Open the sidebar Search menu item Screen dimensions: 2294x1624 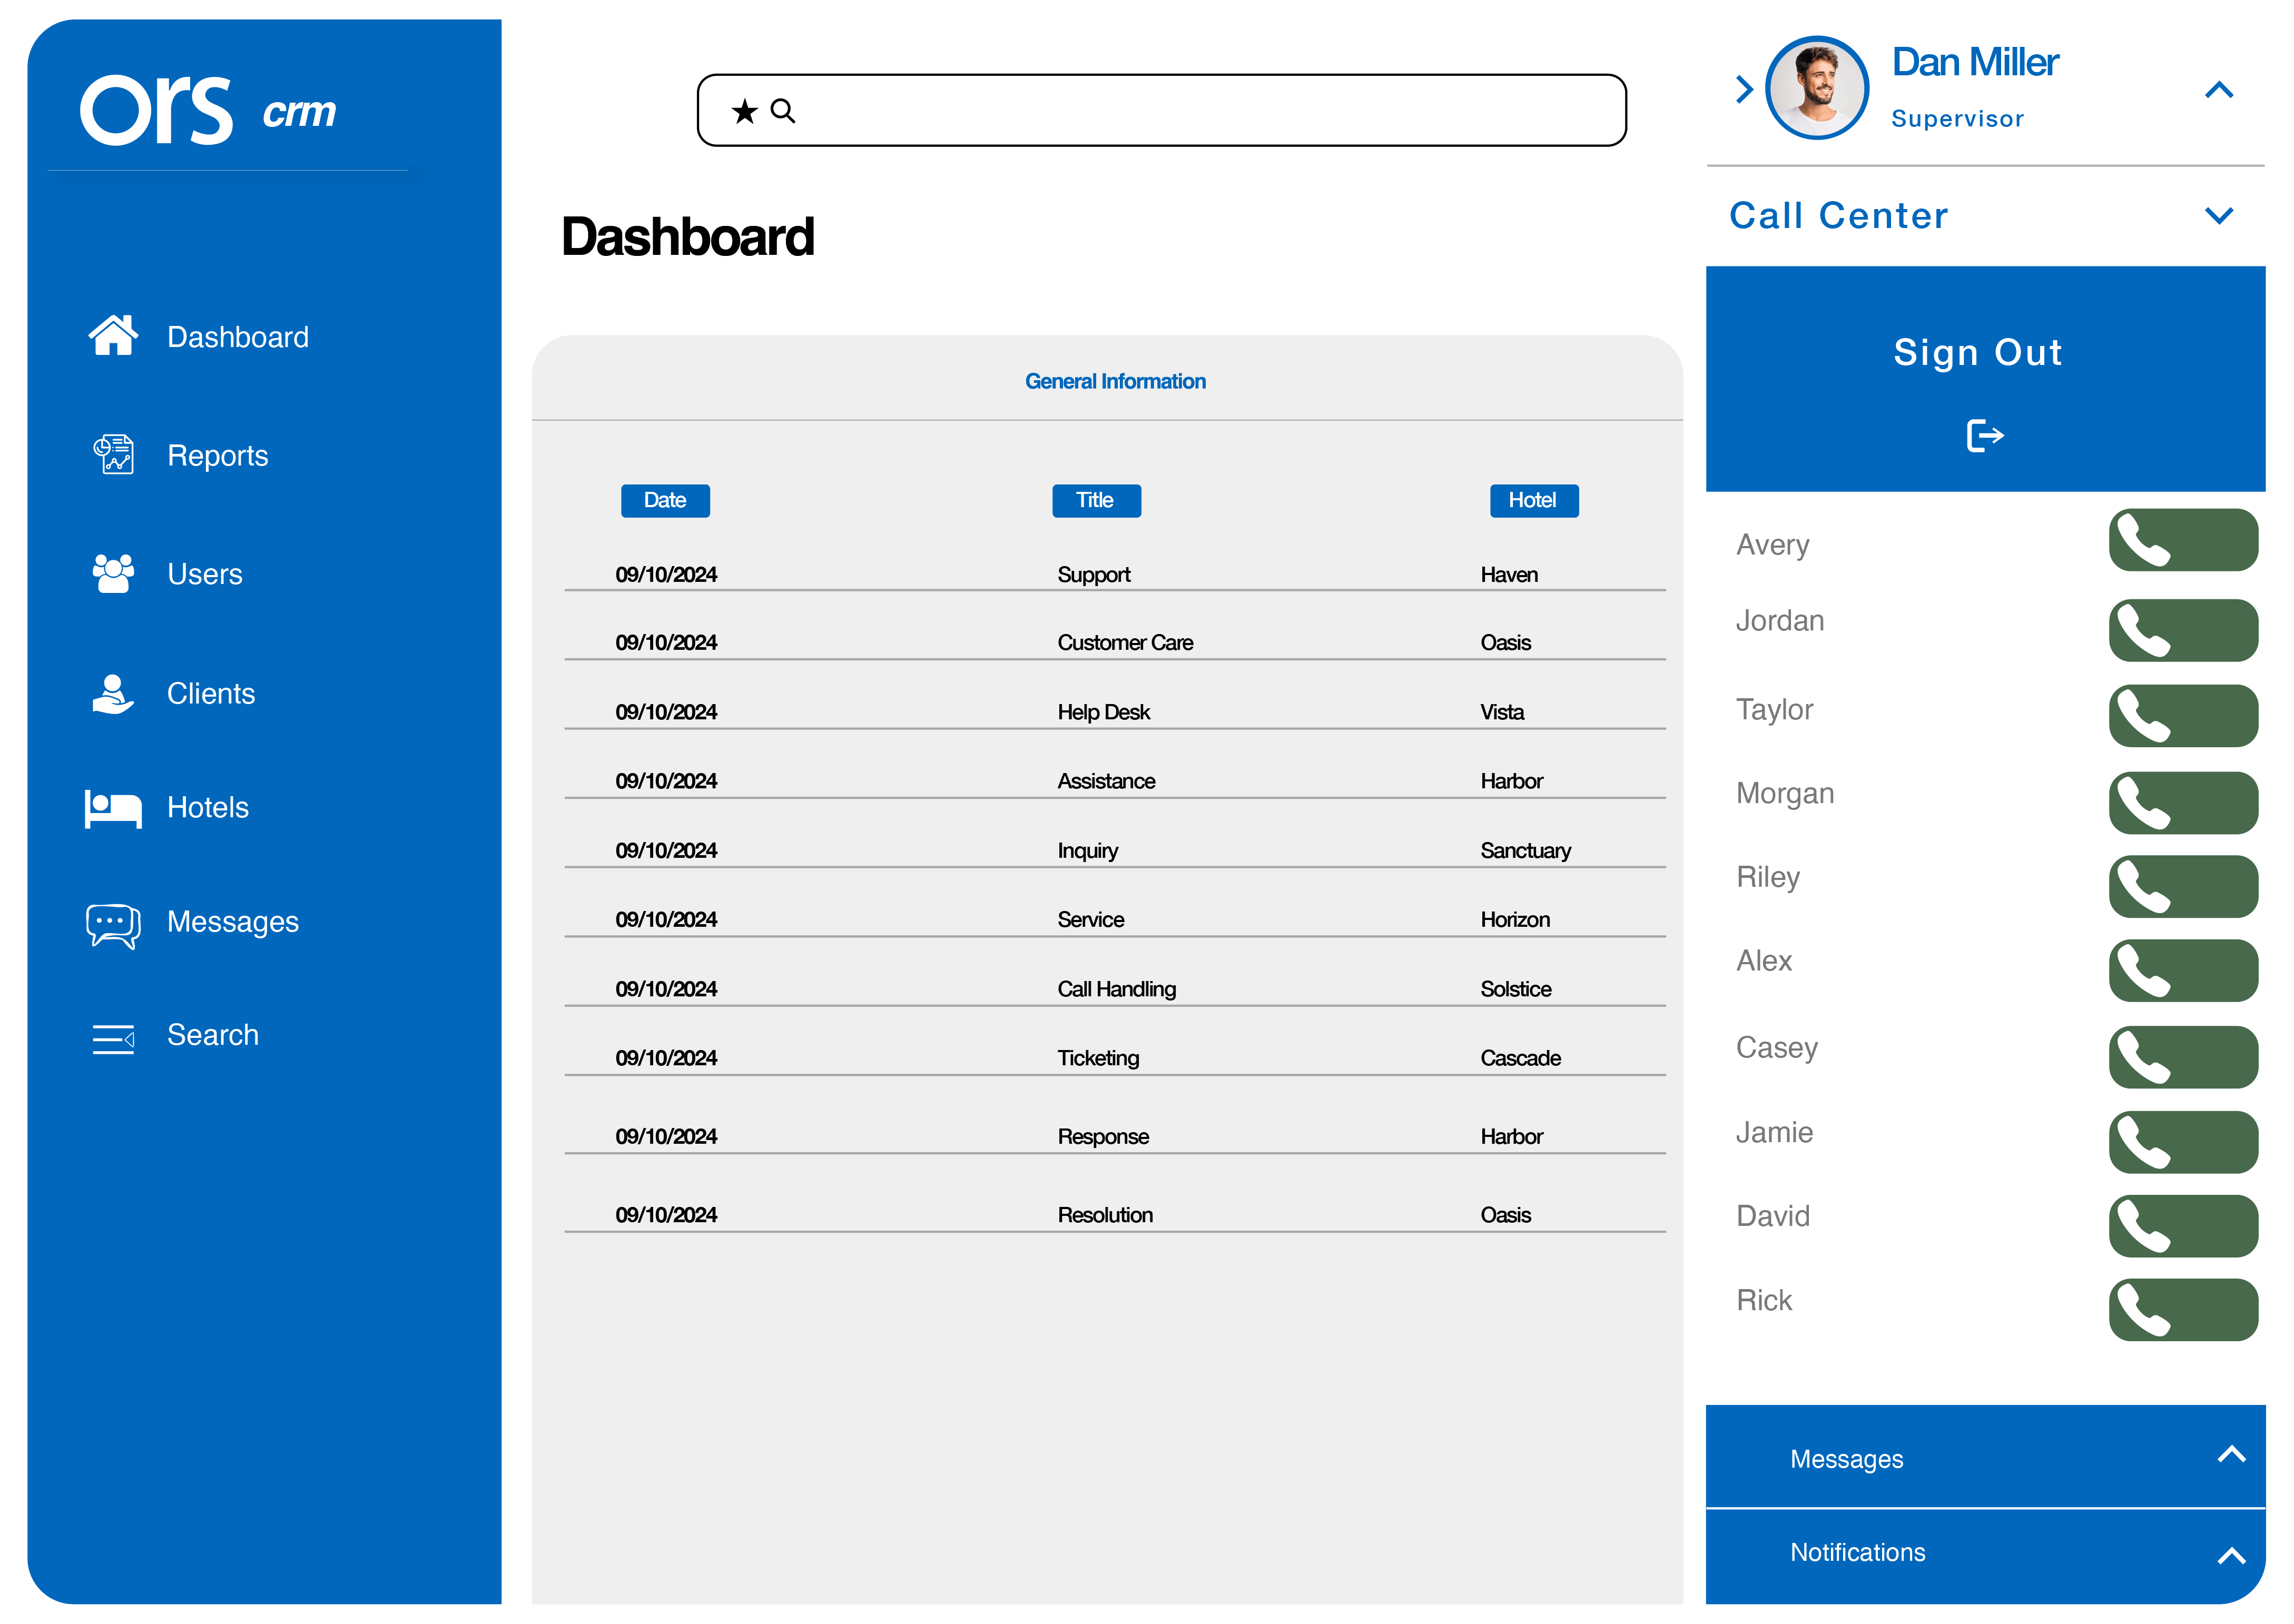[x=212, y=1035]
